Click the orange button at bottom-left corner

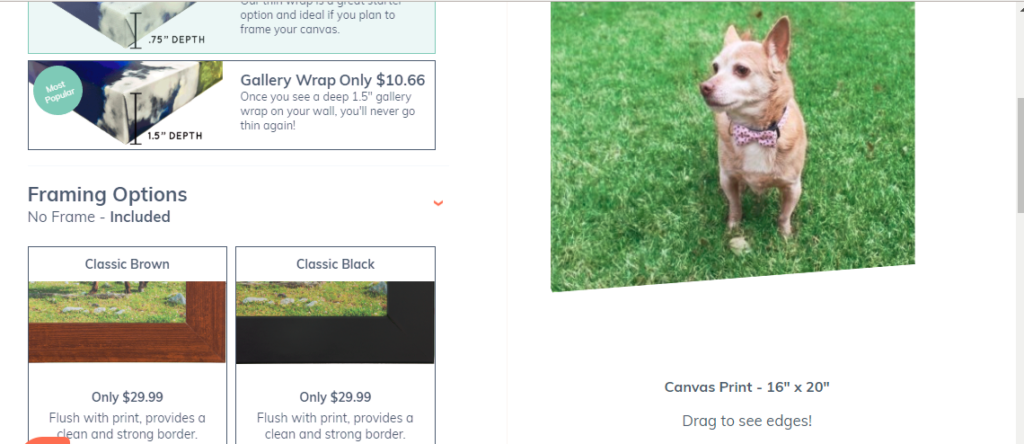point(48,441)
